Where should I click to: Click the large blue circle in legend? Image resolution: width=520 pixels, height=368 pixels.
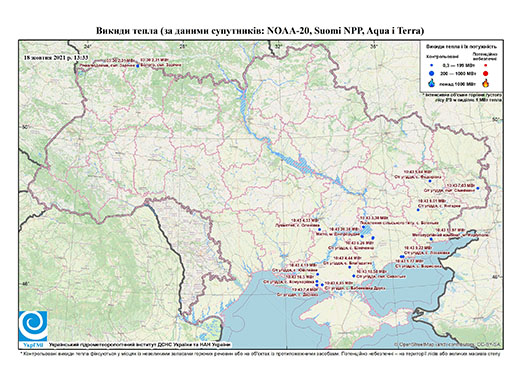click(432, 74)
